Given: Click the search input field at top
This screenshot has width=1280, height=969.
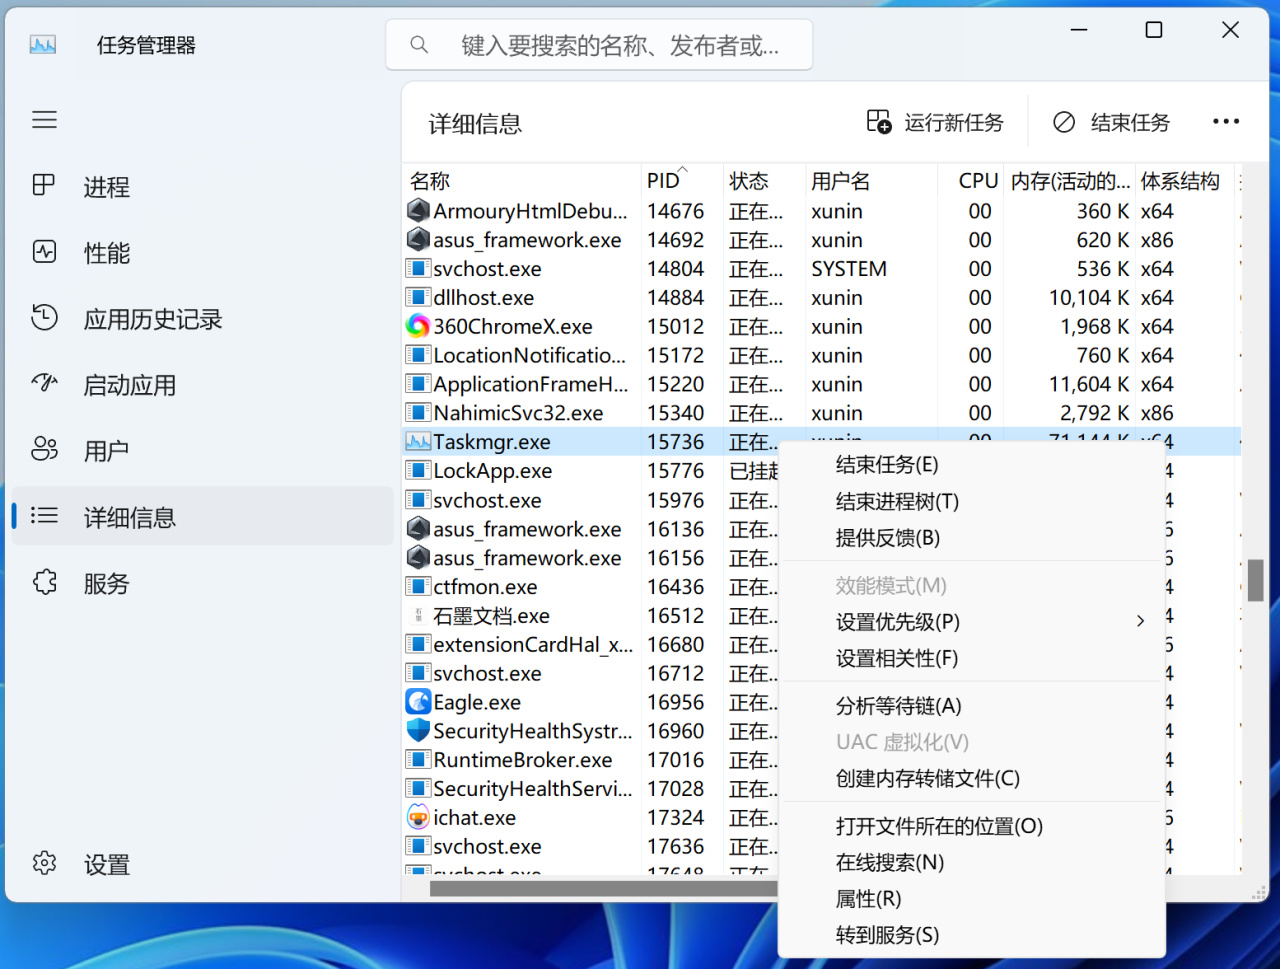Looking at the screenshot, I should [600, 44].
